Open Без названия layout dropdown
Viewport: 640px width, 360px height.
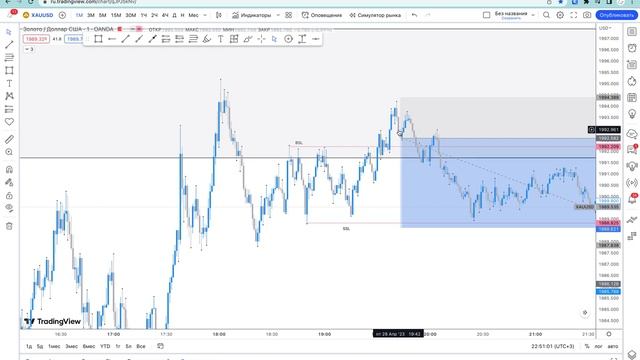(x=533, y=15)
